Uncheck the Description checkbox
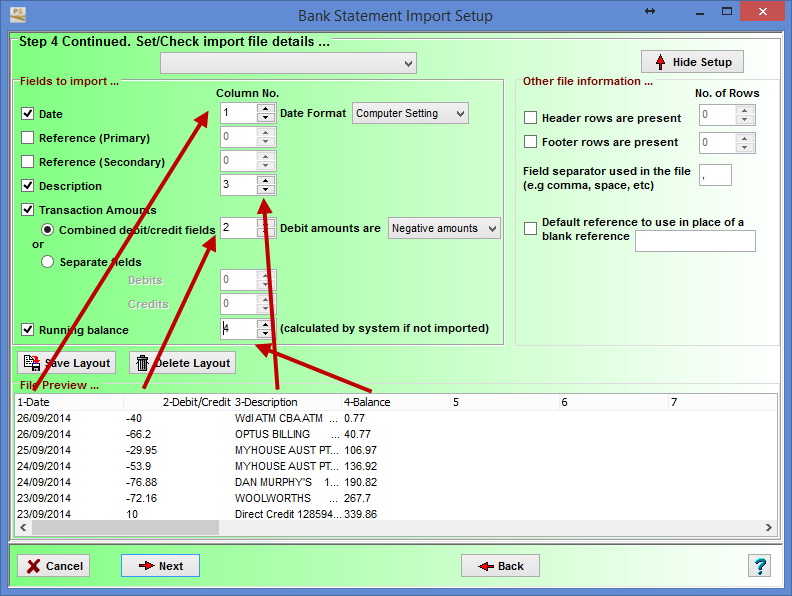 (28, 186)
